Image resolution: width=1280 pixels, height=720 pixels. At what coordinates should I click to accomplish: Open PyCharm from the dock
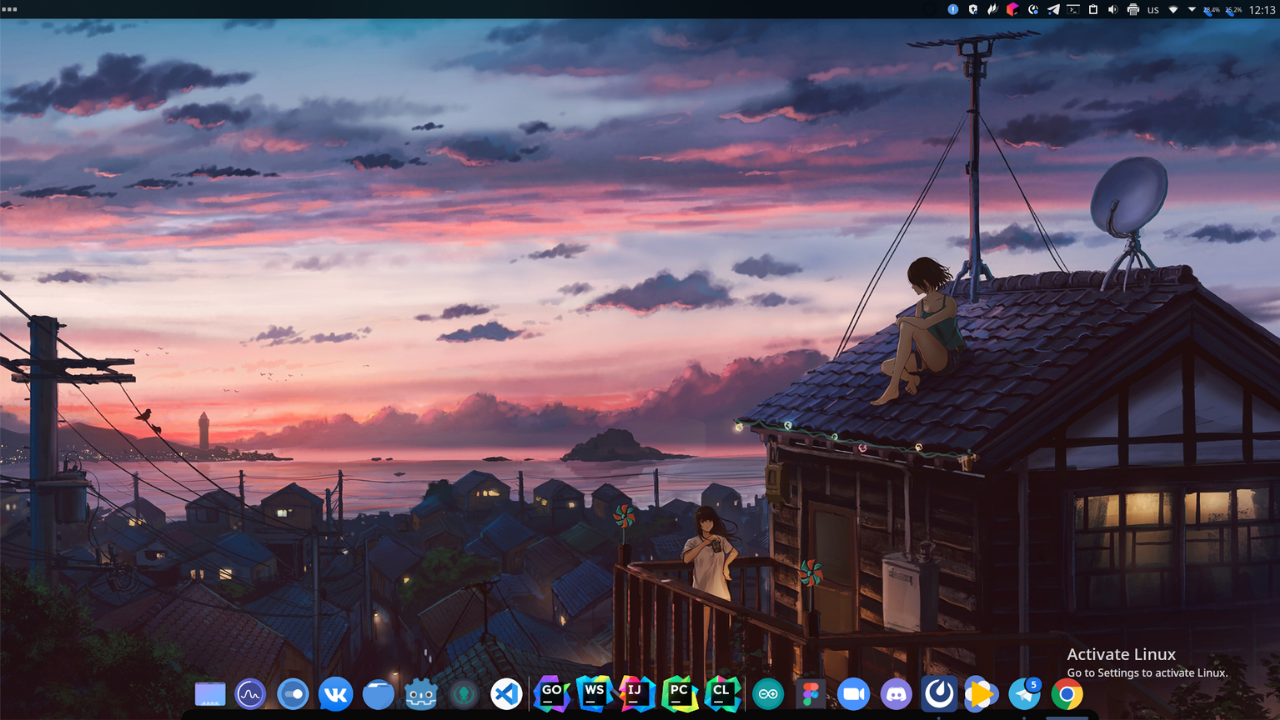679,694
